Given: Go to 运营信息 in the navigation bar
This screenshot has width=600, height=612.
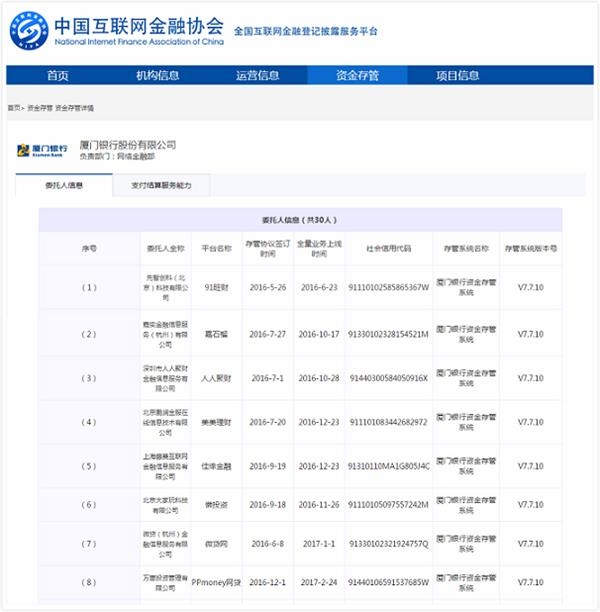Looking at the screenshot, I should (258, 75).
